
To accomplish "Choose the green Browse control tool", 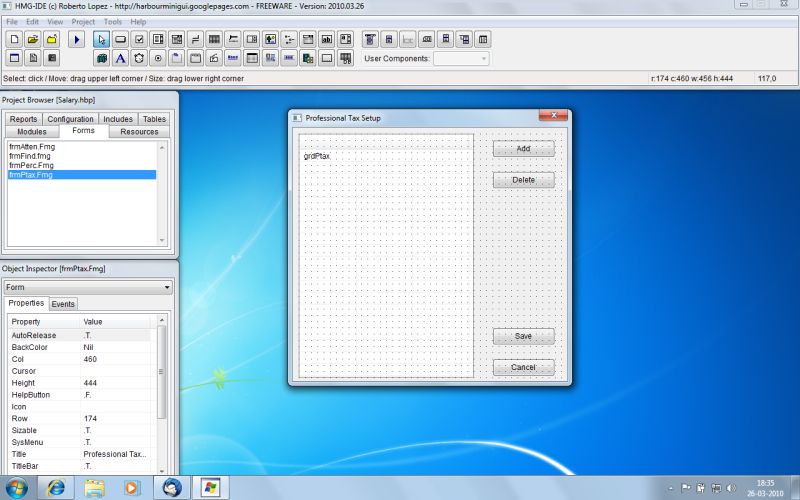I will tap(102, 58).
